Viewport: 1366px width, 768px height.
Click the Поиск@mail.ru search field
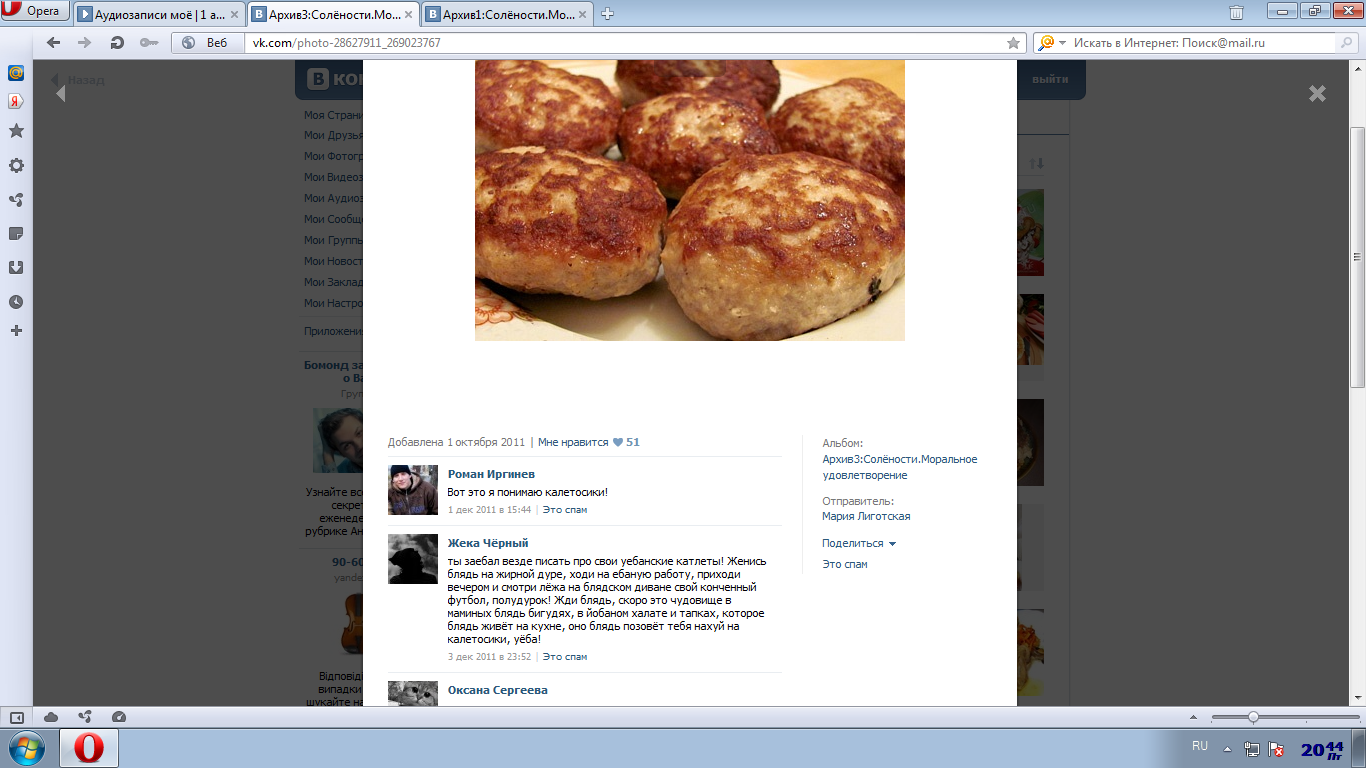coord(1203,43)
